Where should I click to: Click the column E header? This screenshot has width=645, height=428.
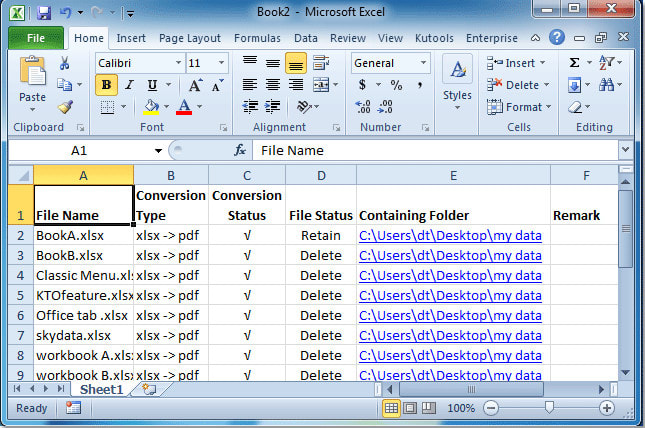pos(453,176)
